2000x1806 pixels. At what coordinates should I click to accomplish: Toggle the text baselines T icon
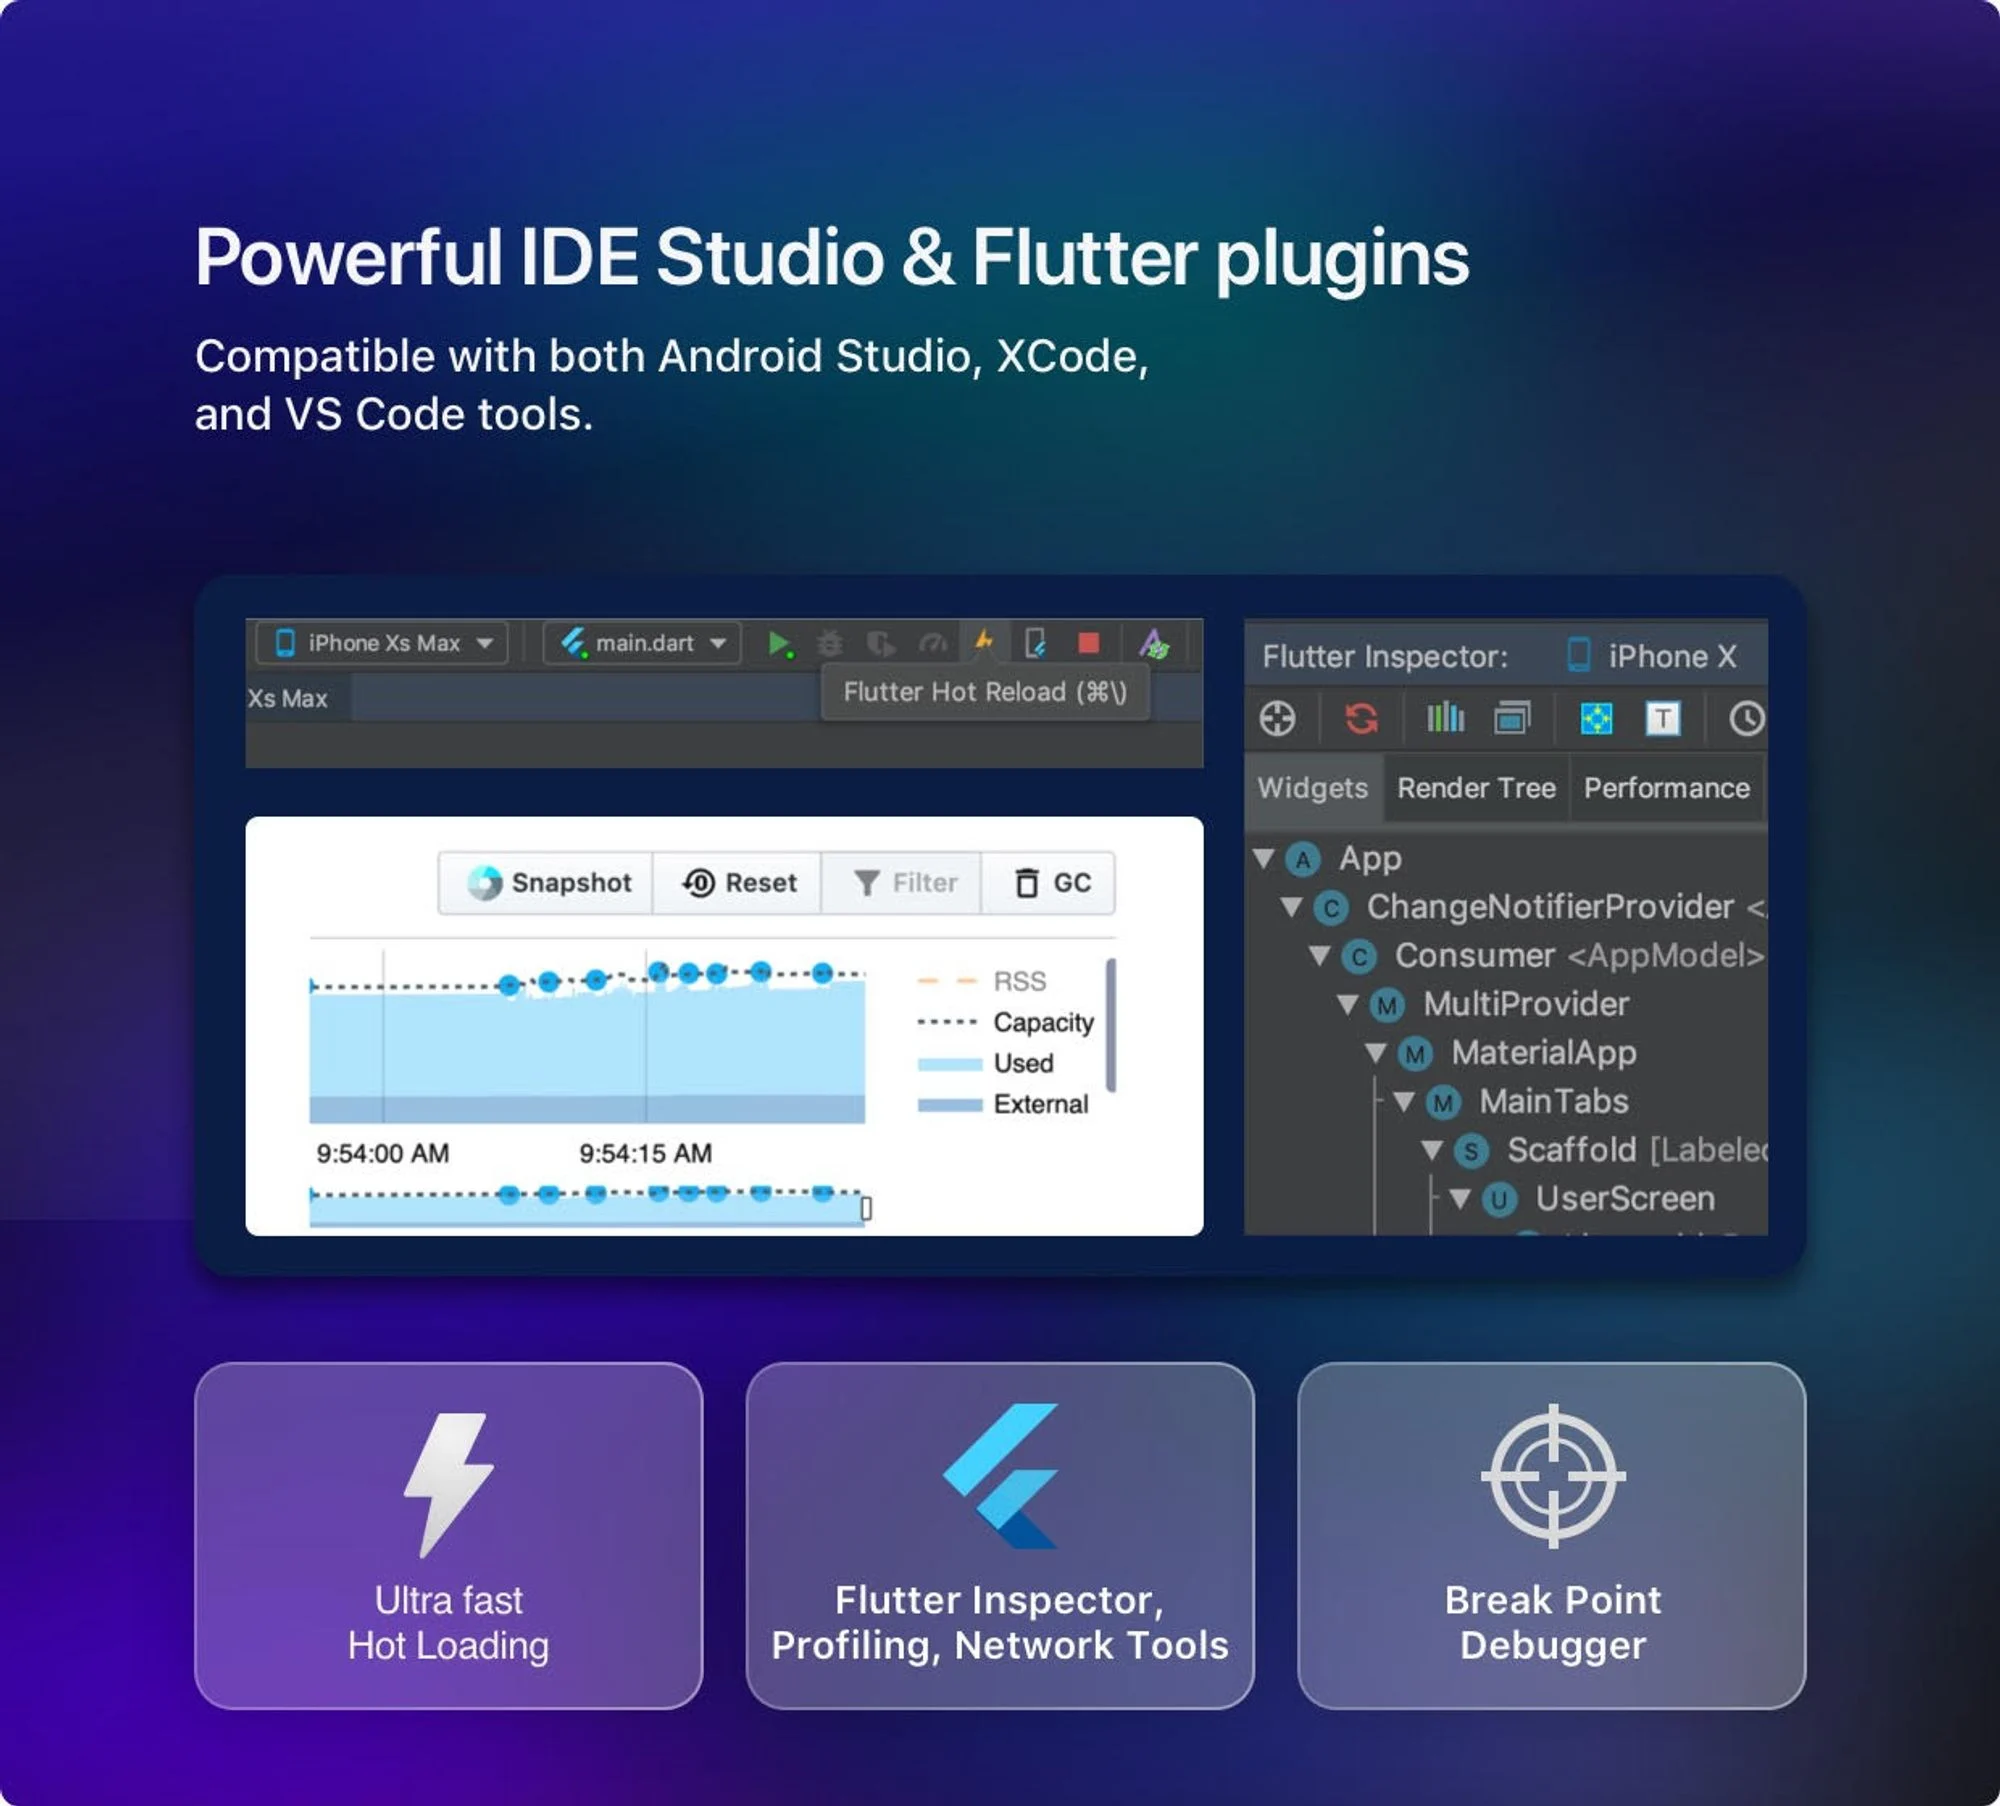coord(1663,718)
